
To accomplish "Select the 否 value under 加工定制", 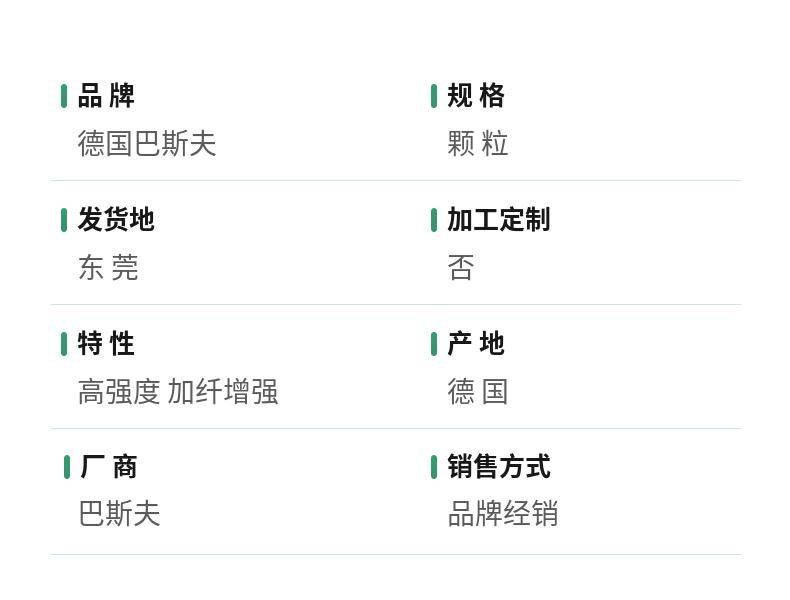I will [x=461, y=268].
